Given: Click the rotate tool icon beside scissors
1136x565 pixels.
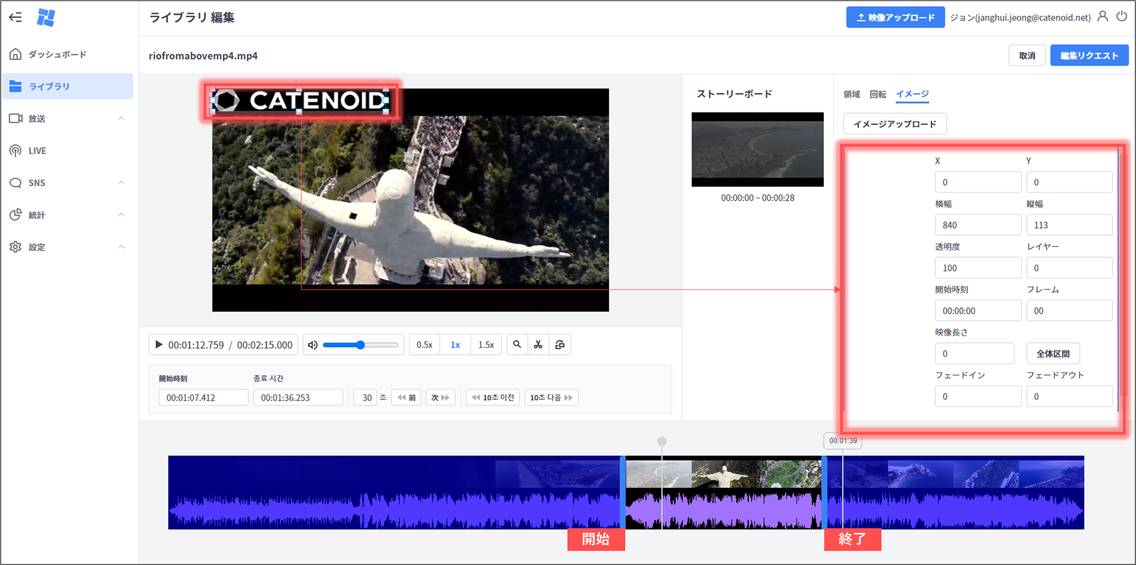Looking at the screenshot, I should point(560,345).
